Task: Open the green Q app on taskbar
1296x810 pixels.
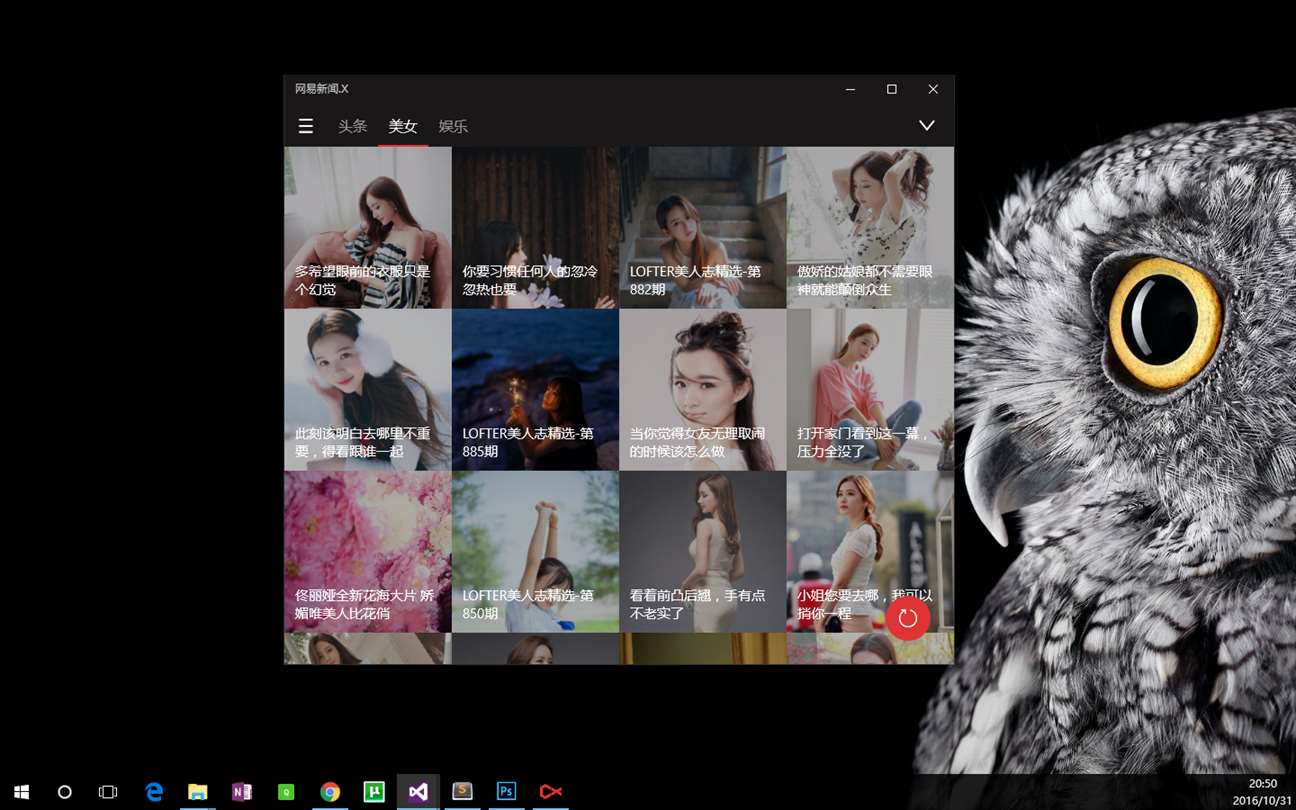Action: point(286,792)
